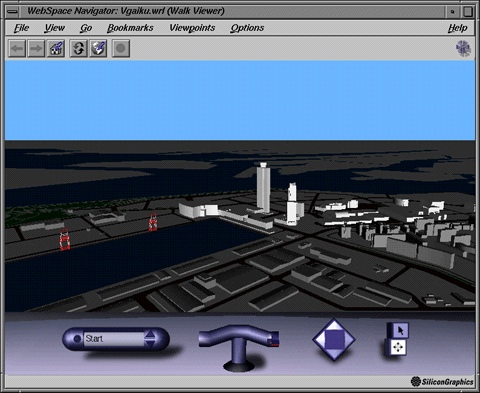The image size is (480, 393).
Task: Step to the next viewpoint with the down arrow
Action: point(150,343)
